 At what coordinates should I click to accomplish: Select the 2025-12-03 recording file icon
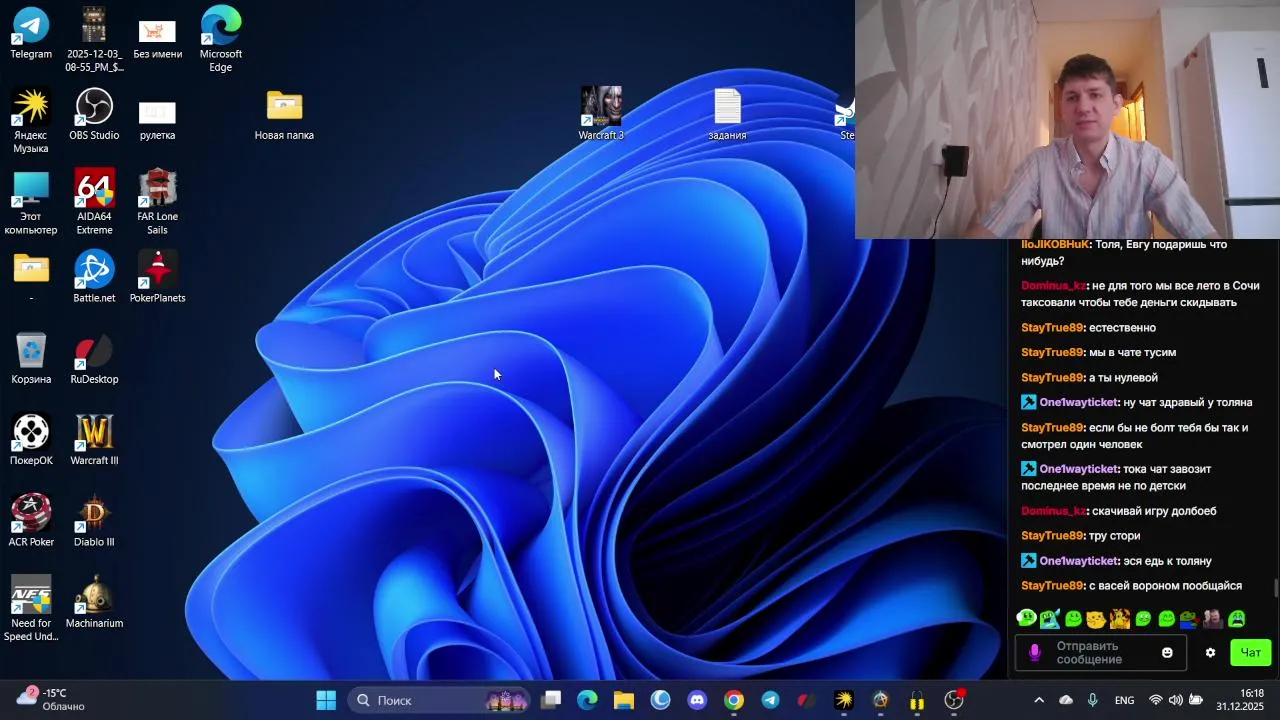point(94,38)
